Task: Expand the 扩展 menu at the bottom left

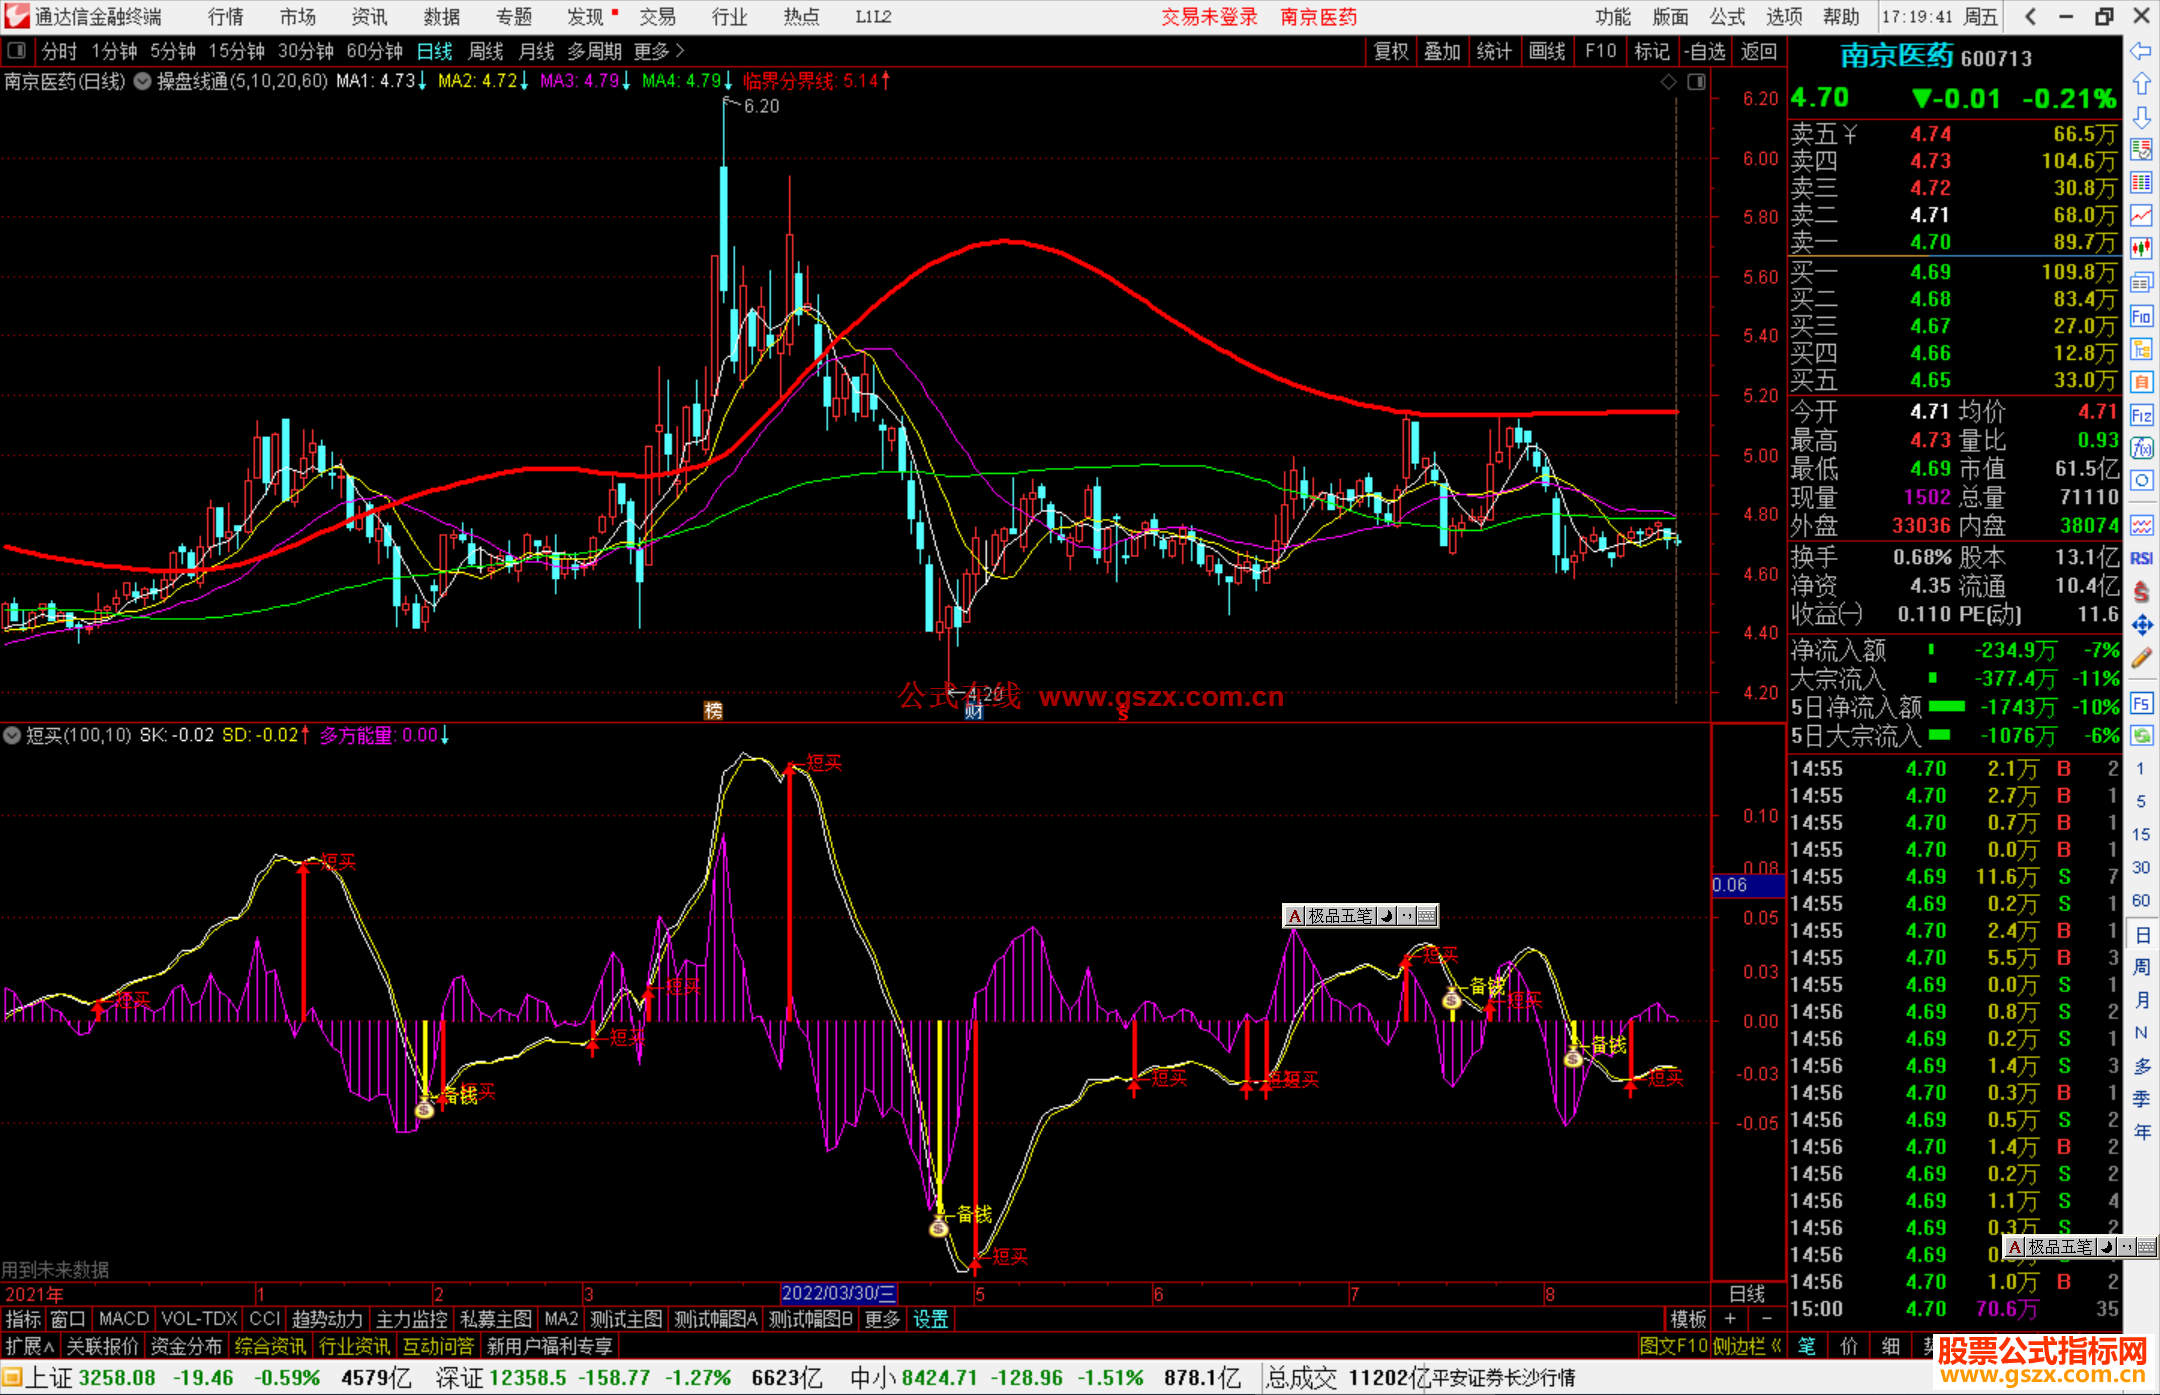Action: 30,1346
